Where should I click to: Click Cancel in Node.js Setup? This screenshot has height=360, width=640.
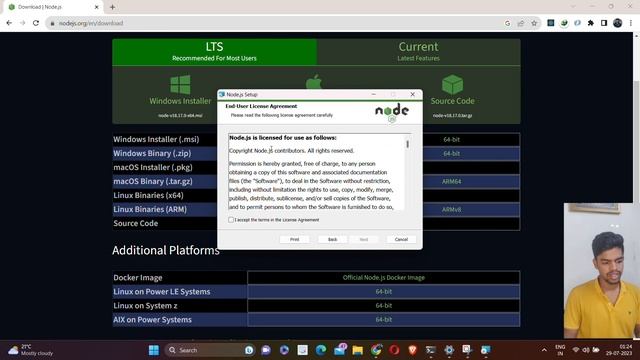tap(401, 239)
